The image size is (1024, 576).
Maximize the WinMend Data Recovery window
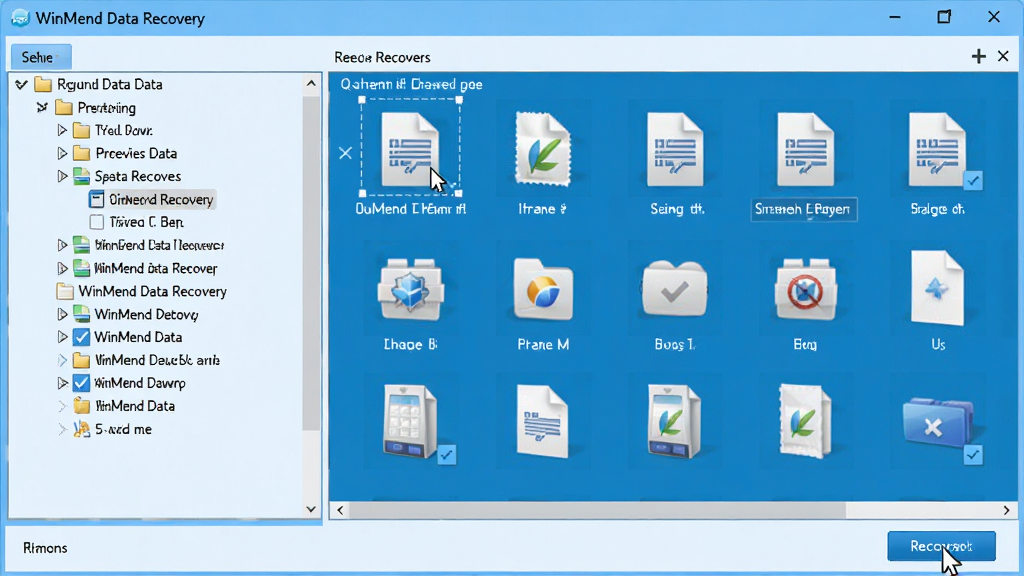pyautogui.click(x=944, y=17)
